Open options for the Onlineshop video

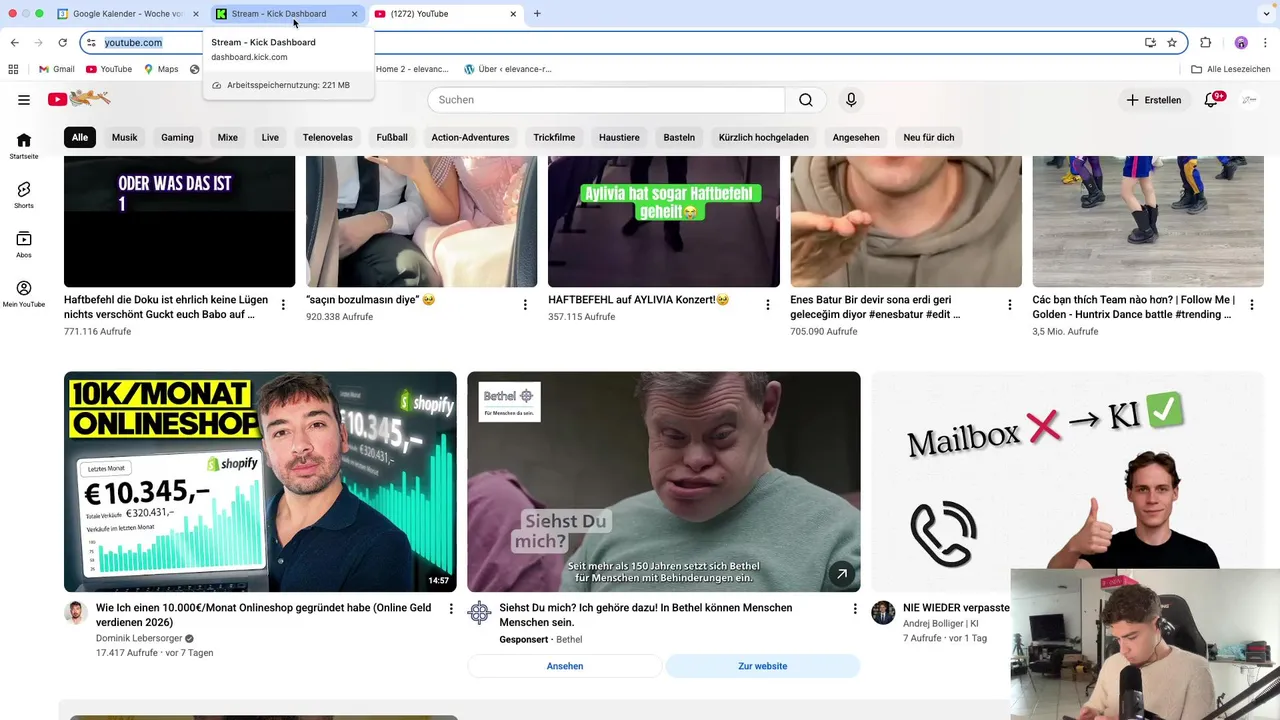click(451, 609)
